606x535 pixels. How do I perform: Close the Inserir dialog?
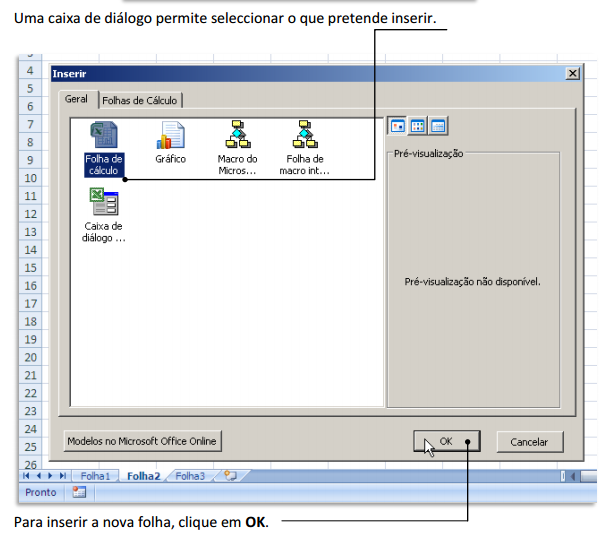571,74
